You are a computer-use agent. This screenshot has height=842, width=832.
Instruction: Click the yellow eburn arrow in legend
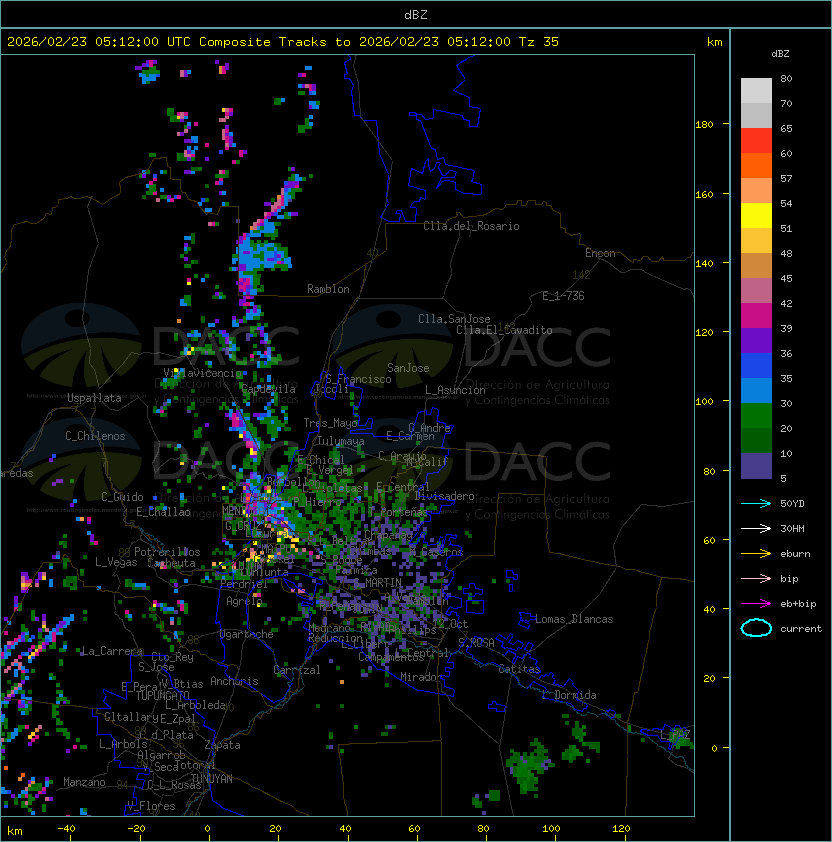point(756,554)
